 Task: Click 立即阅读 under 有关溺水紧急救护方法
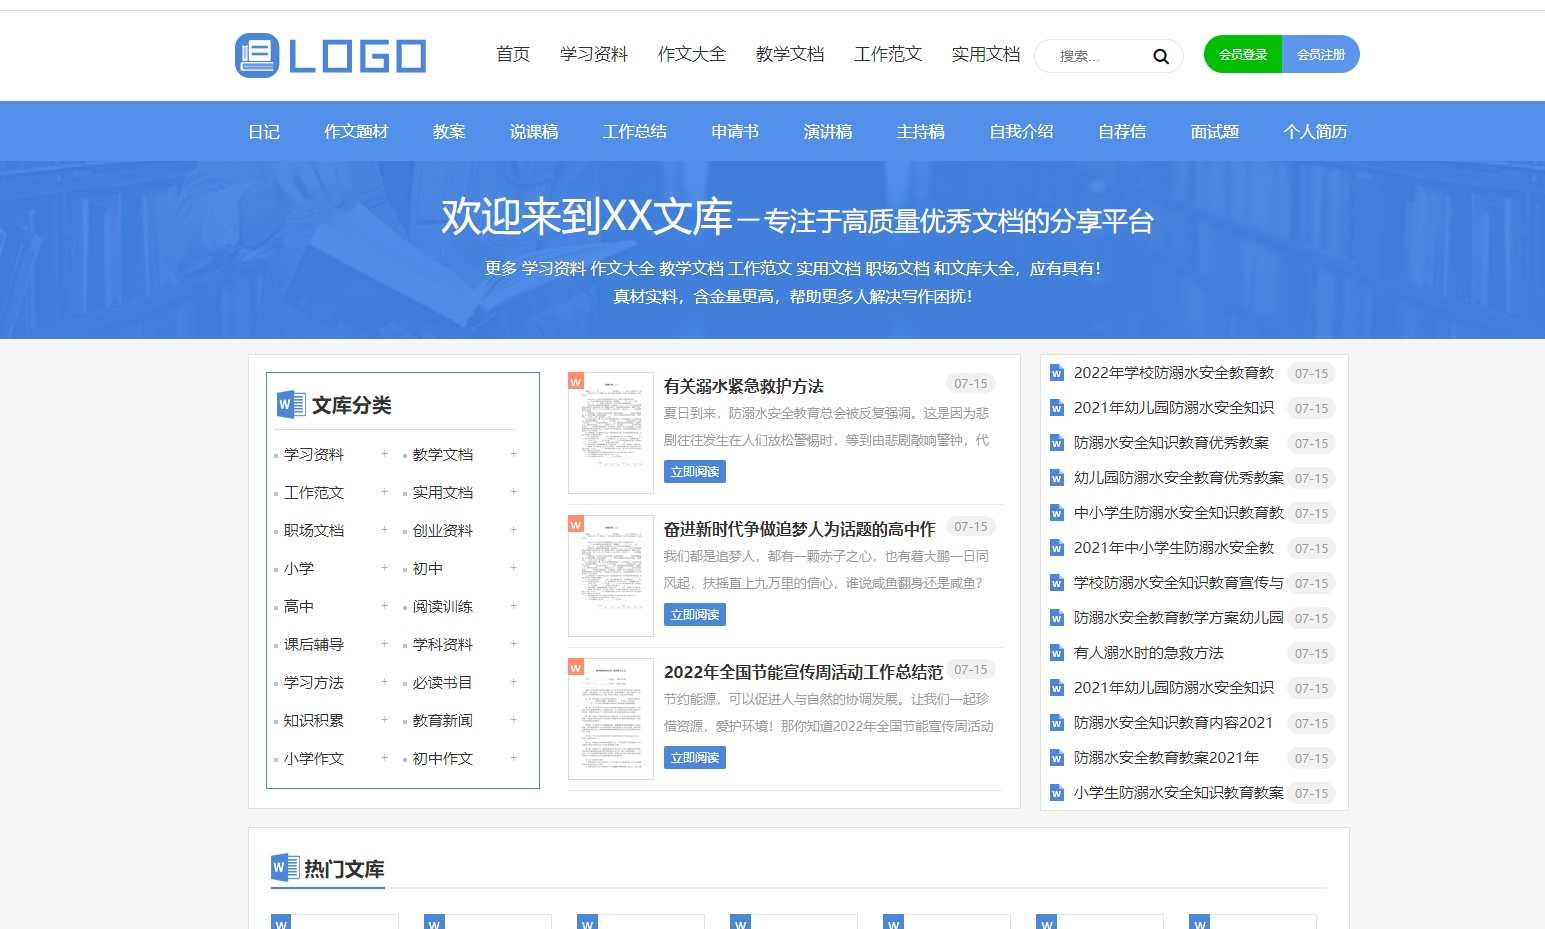click(695, 472)
